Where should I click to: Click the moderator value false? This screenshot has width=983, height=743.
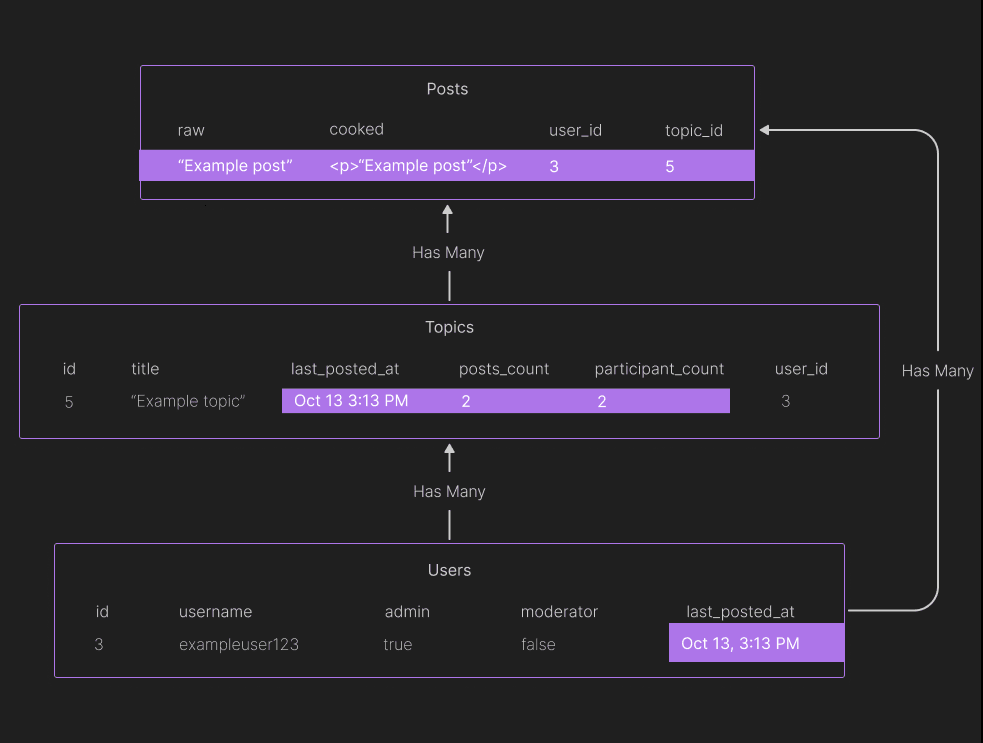pos(538,645)
